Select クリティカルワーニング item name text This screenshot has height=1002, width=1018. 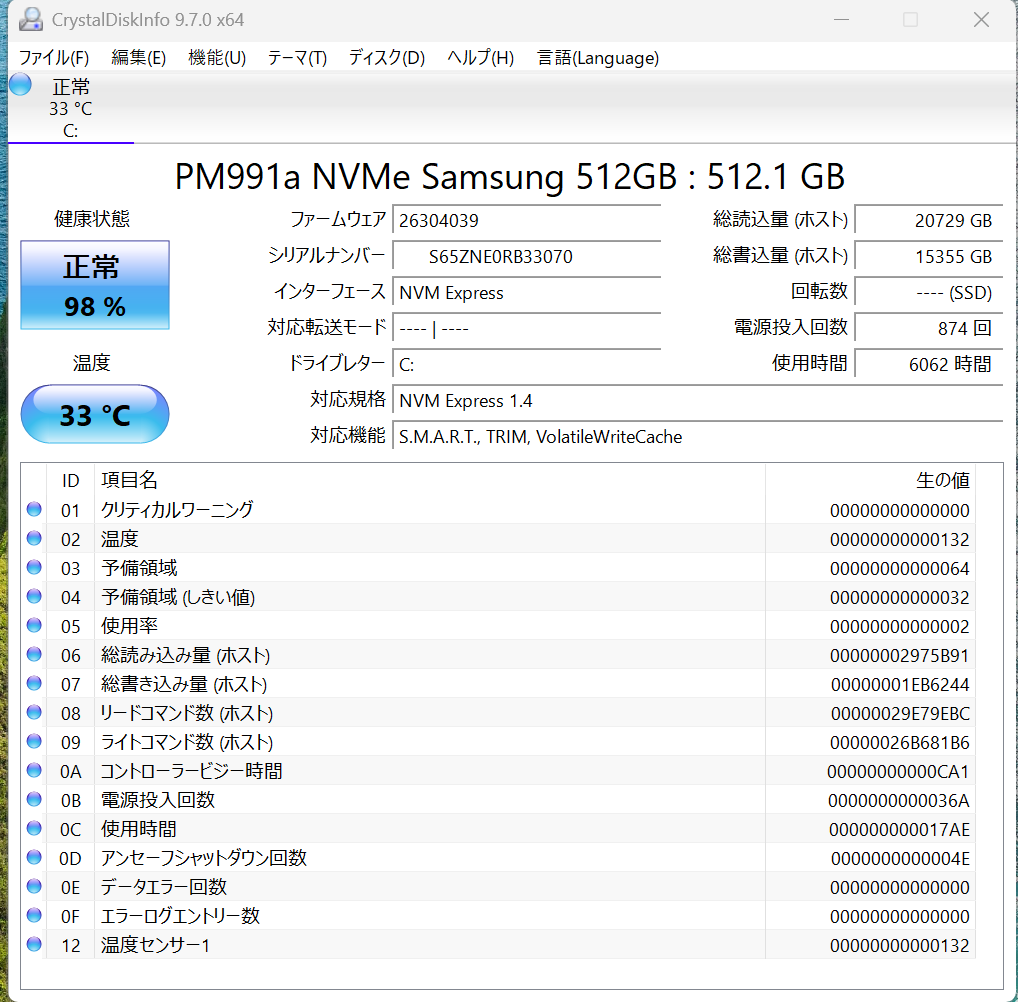177,510
